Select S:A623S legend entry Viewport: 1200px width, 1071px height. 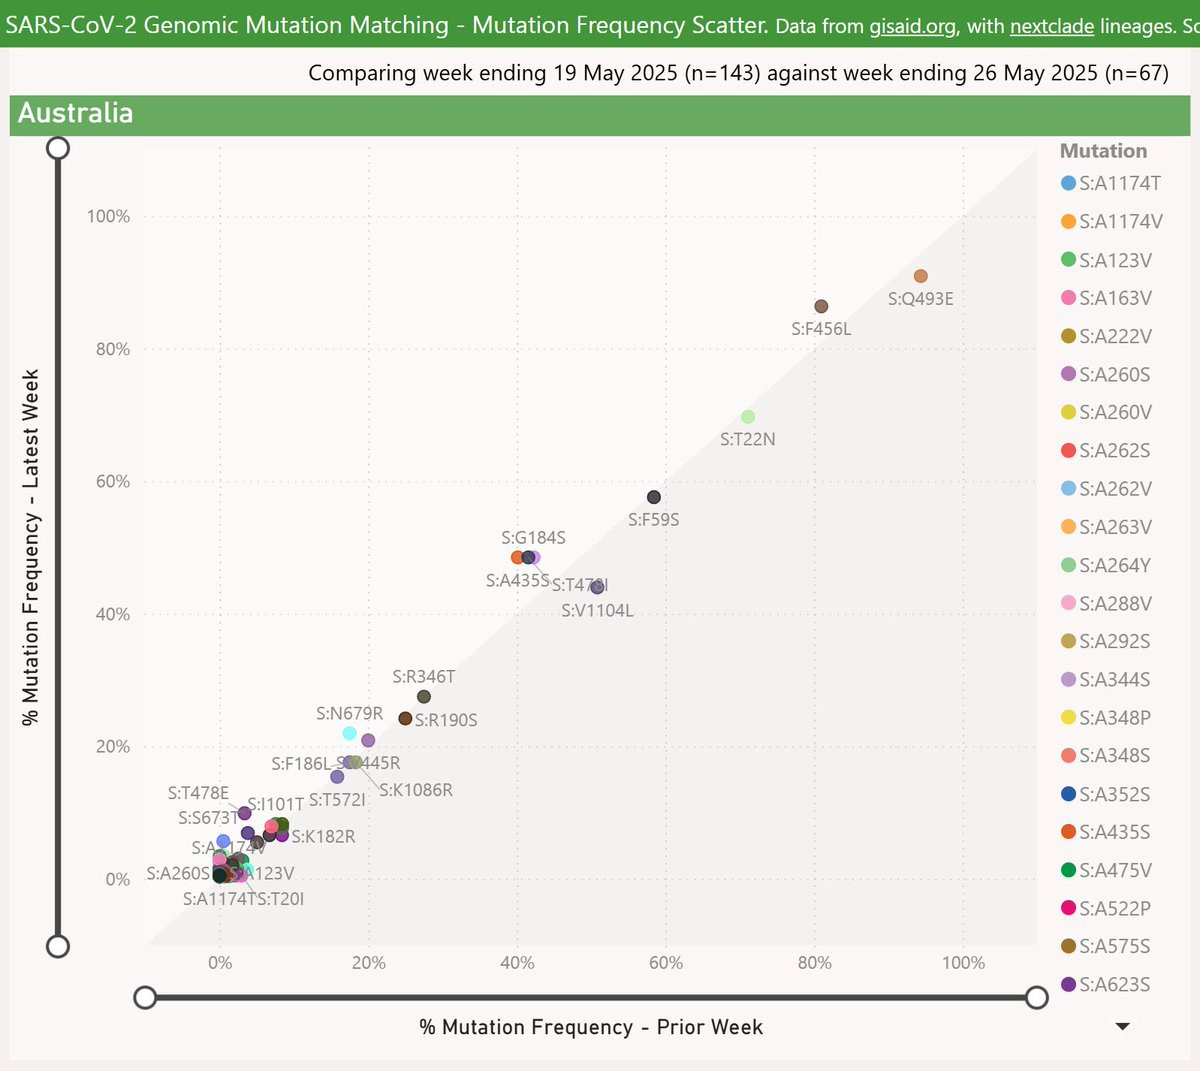[x=1106, y=984]
